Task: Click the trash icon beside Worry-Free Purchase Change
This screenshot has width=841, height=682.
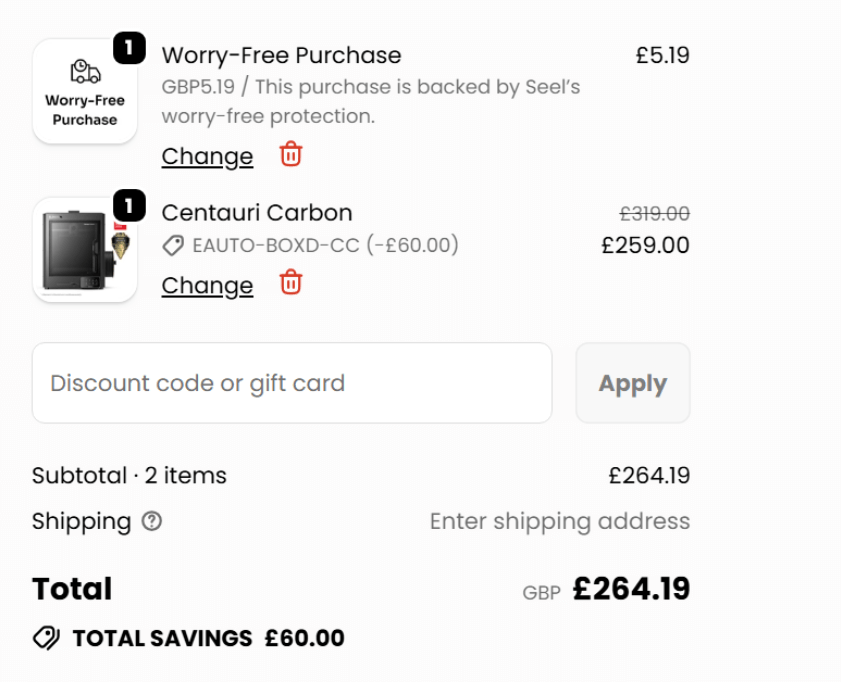Action: coord(289,155)
